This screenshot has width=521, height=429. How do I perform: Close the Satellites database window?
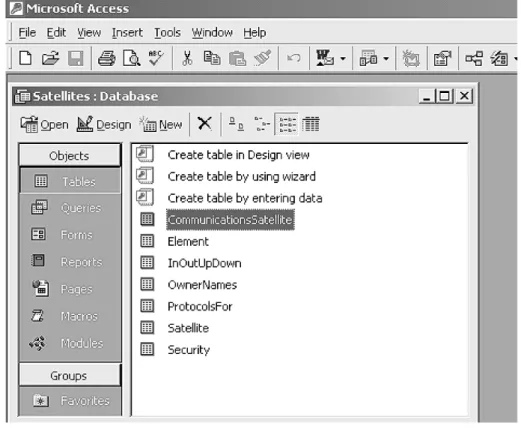464,96
